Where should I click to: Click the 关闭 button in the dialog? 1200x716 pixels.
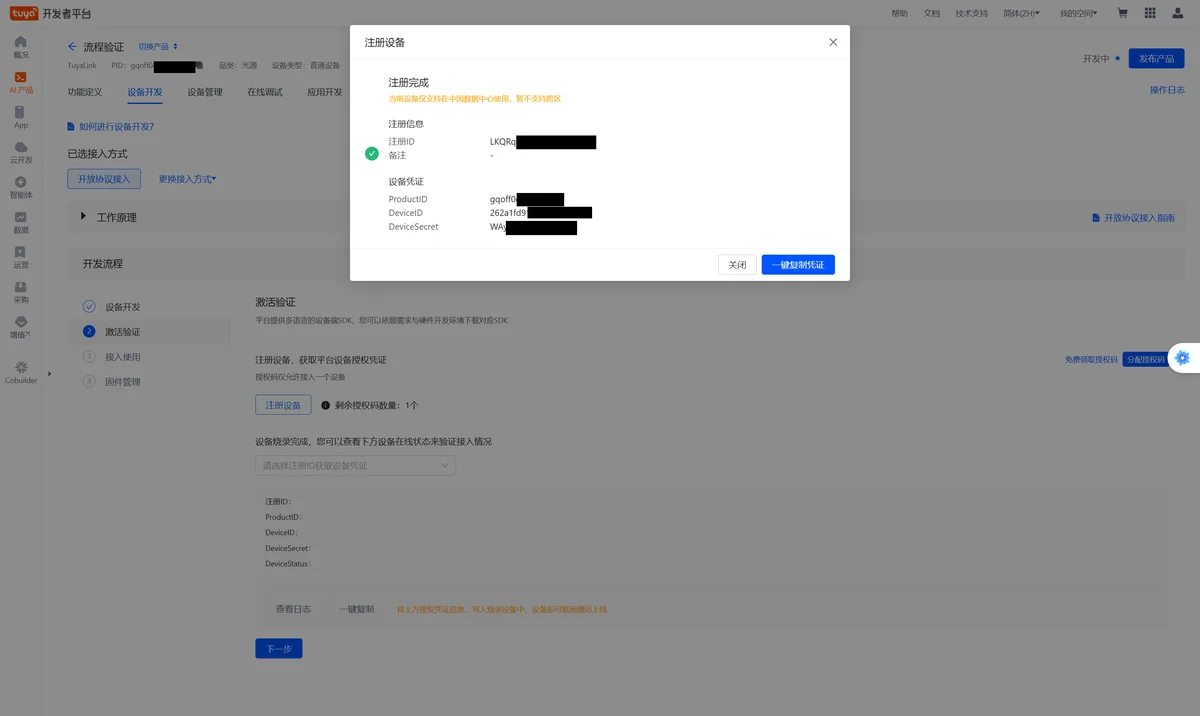[x=737, y=265]
